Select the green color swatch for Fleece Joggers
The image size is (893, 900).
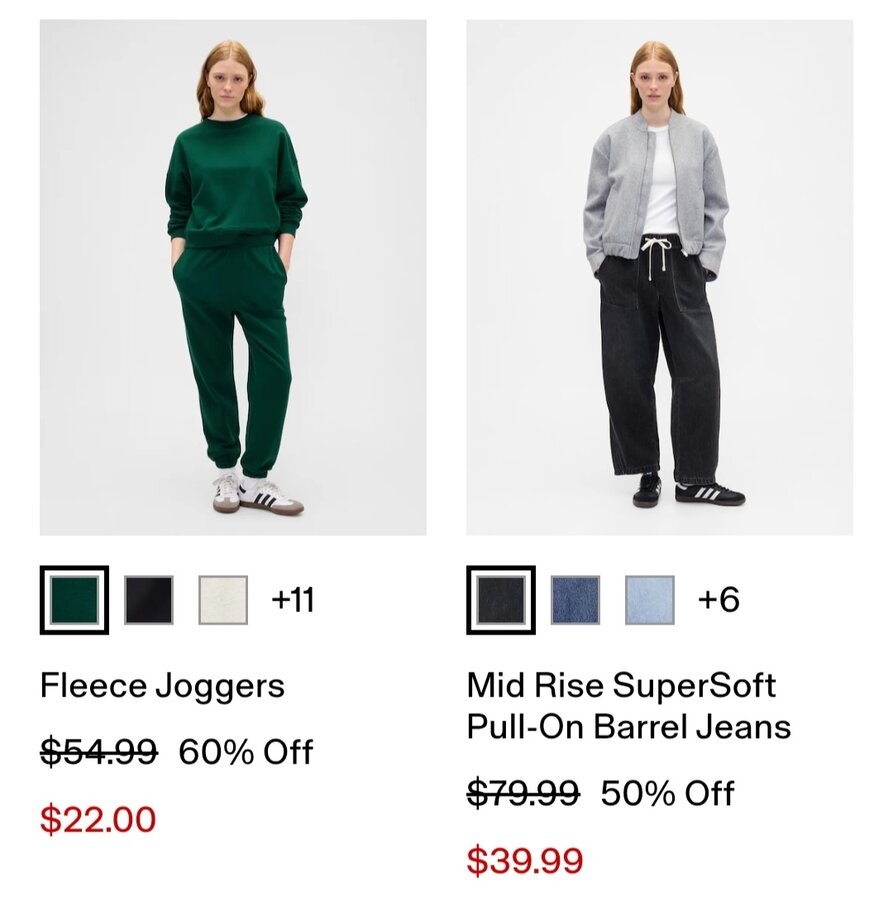click(74, 600)
